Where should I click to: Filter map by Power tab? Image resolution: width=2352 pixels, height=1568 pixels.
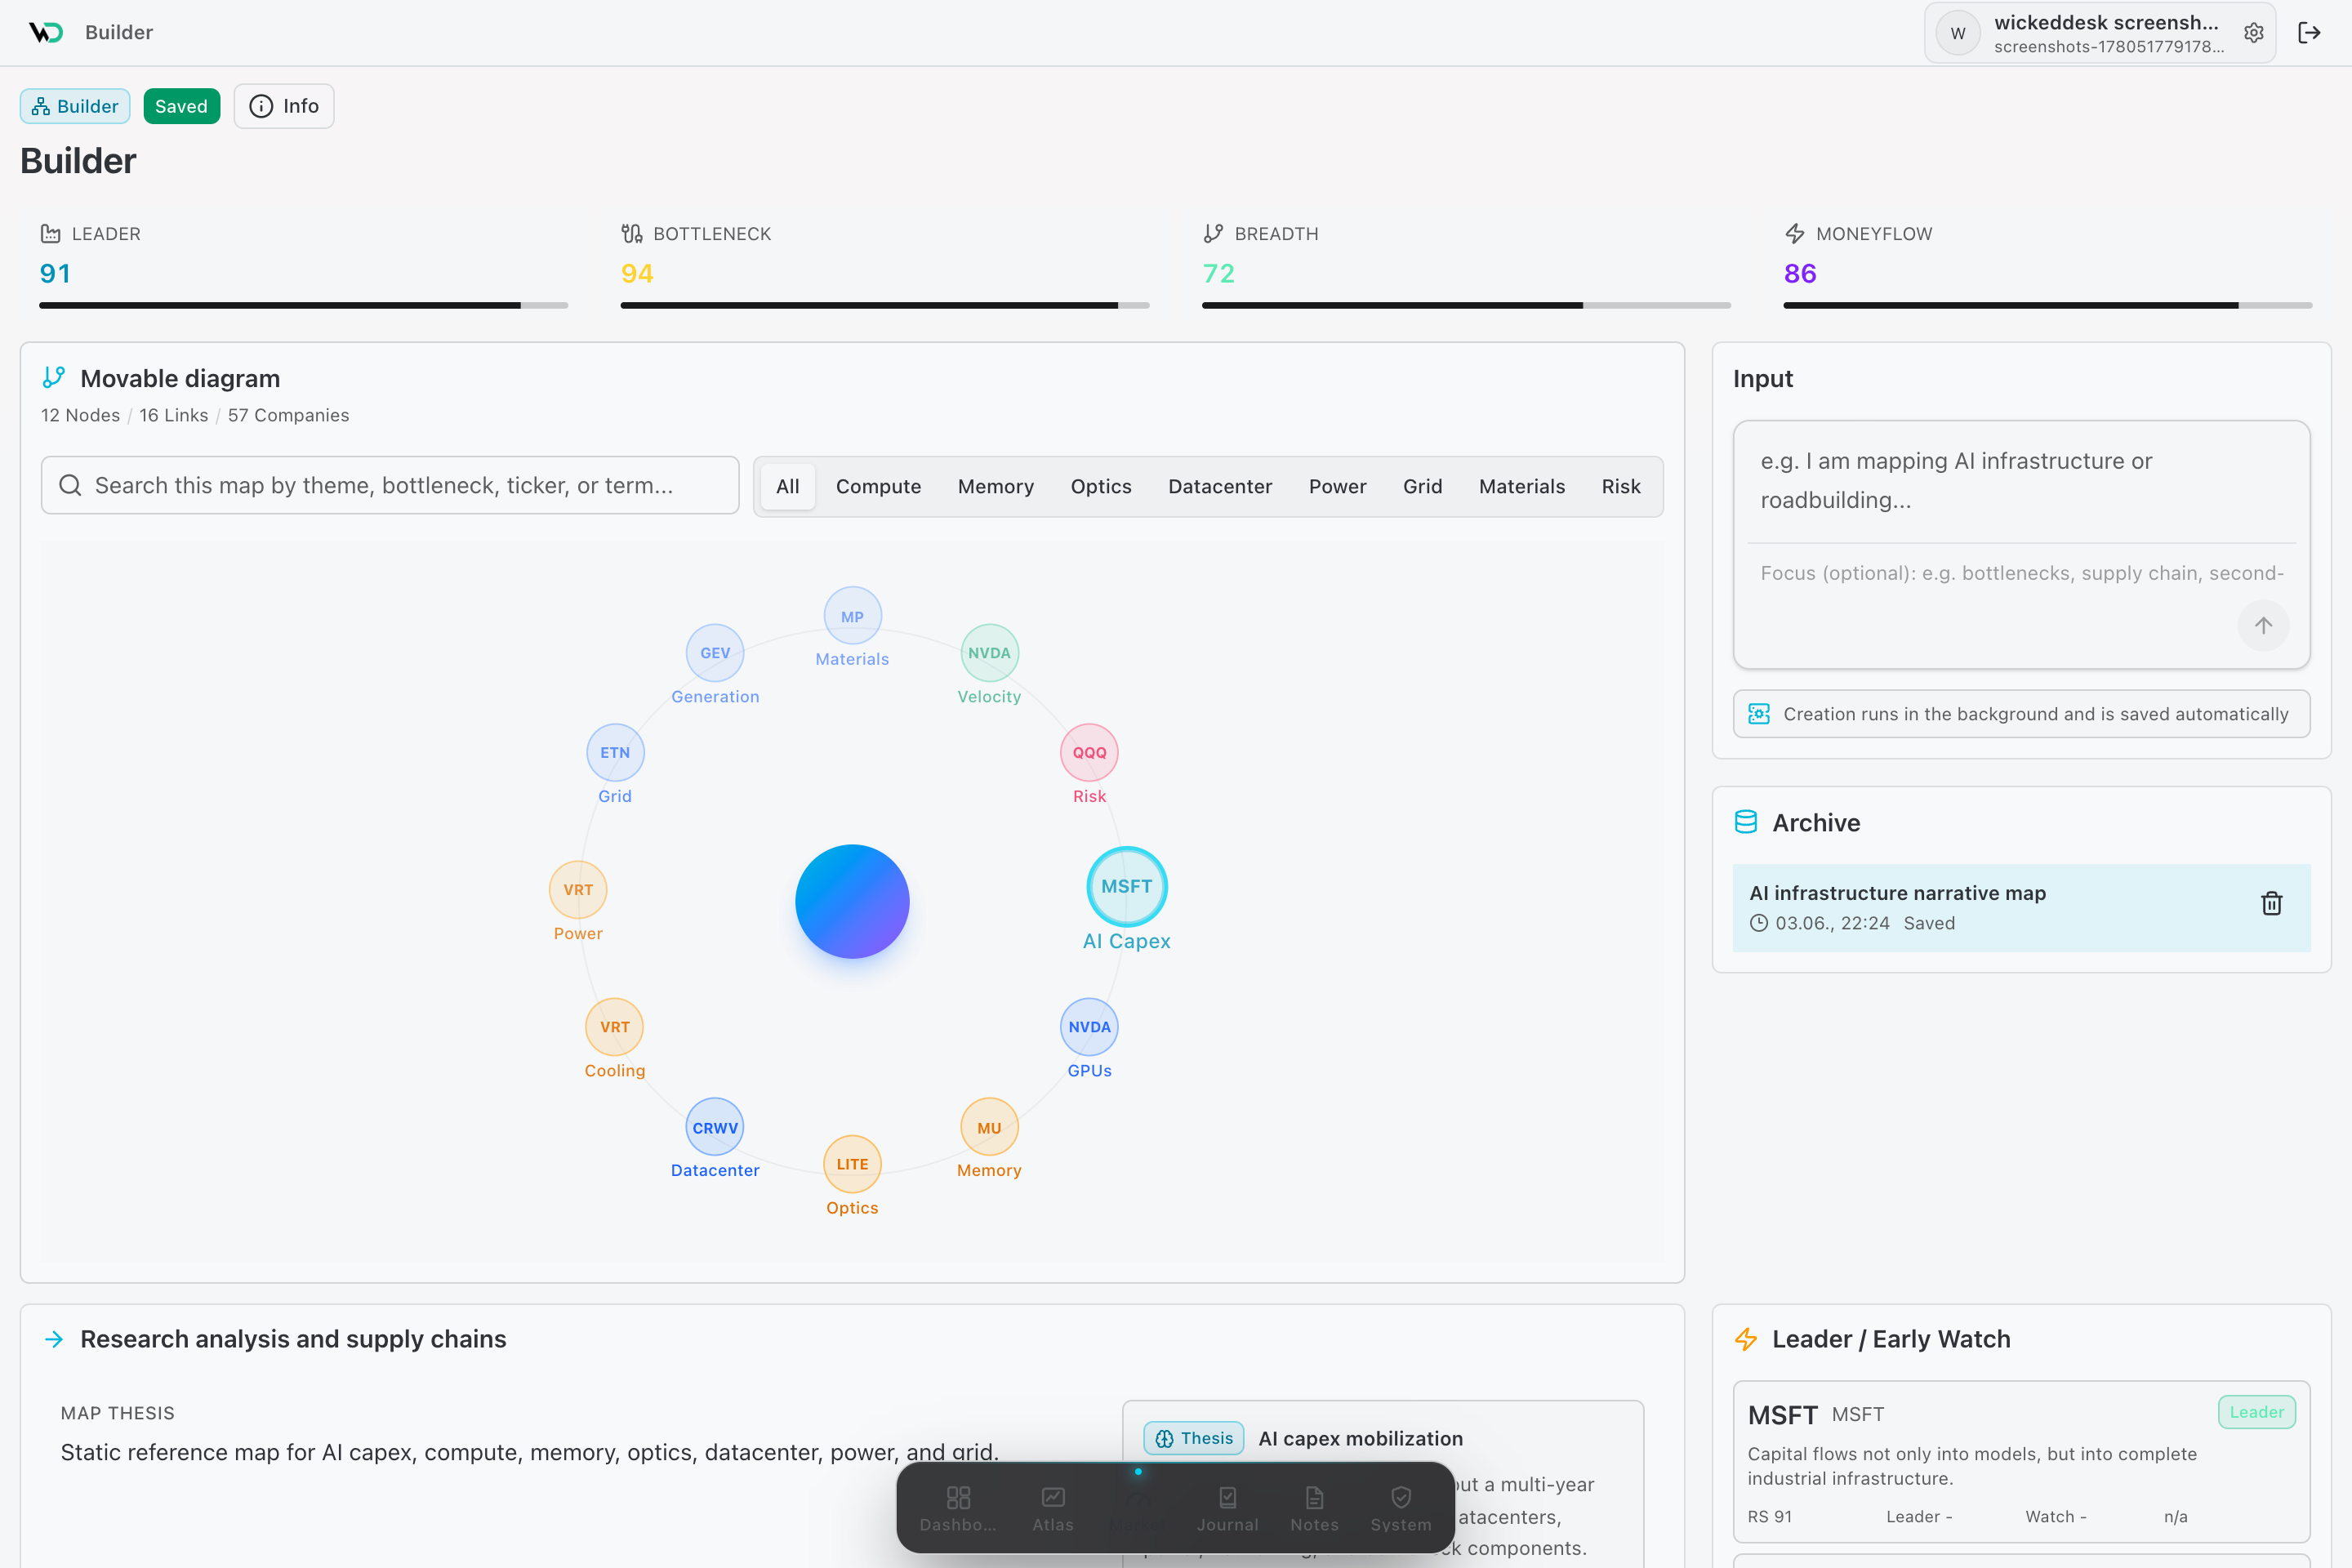coord(1337,486)
